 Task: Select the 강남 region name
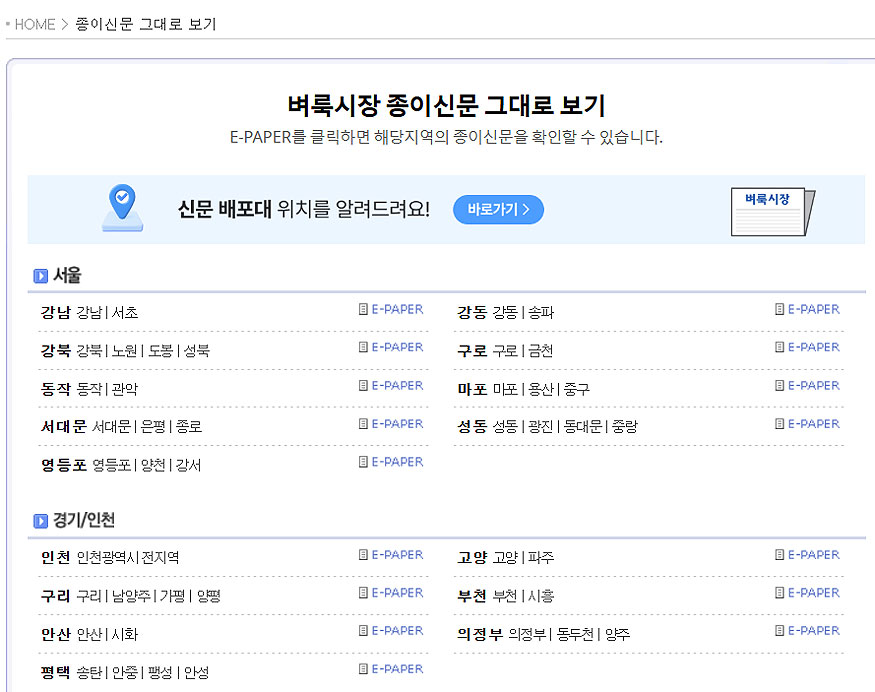(x=56, y=313)
